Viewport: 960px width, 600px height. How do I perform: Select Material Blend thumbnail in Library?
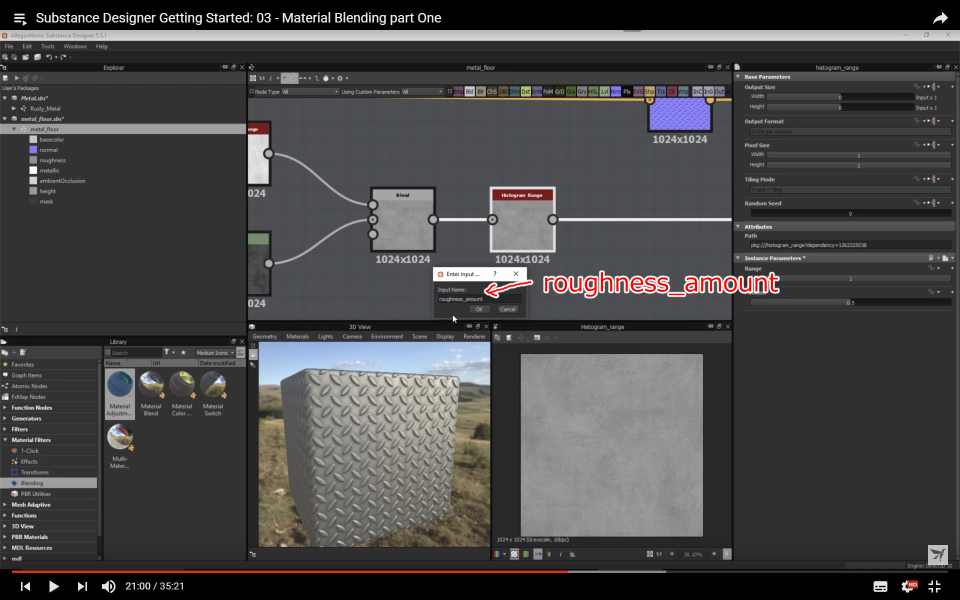pyautogui.click(x=151, y=394)
